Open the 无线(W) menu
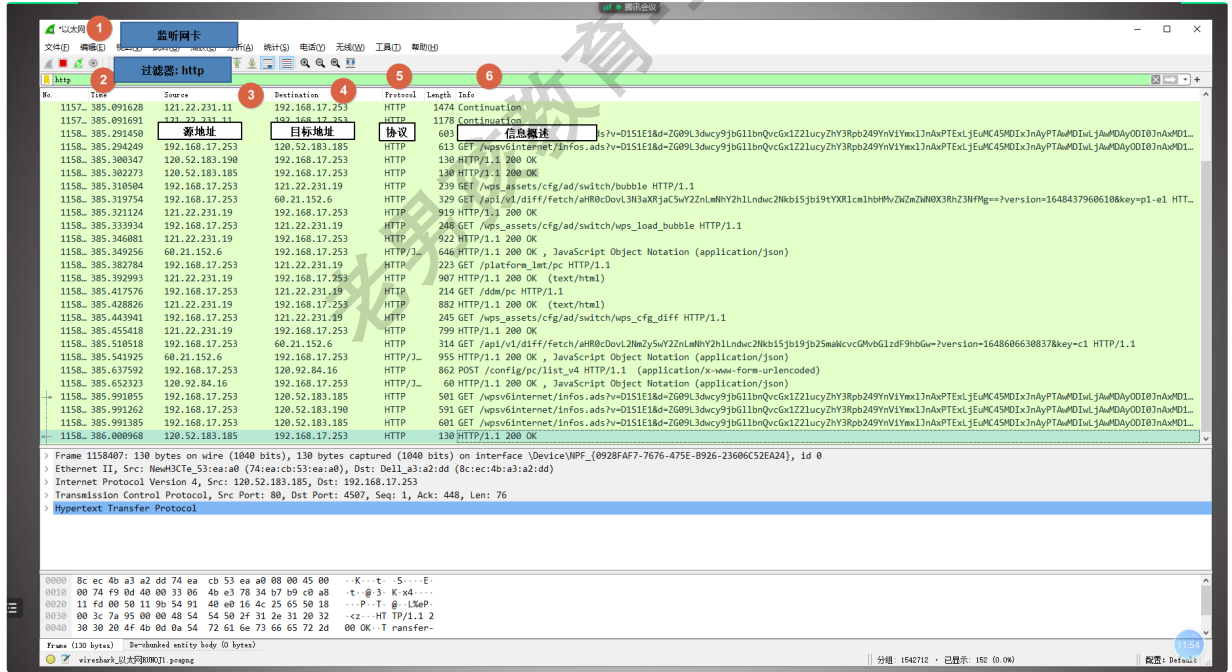Viewport: 1232px width, 672px height. pyautogui.click(x=350, y=47)
